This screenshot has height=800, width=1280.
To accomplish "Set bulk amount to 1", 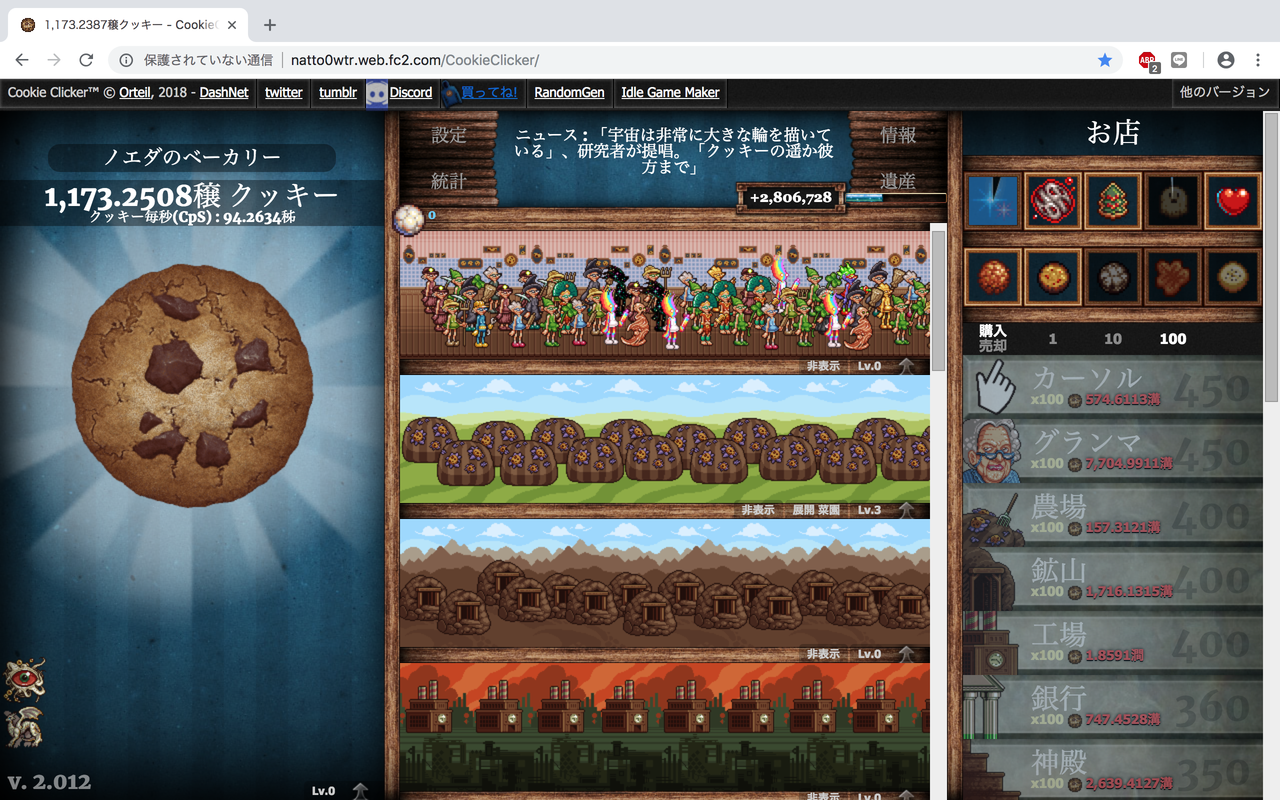I will coord(1052,339).
